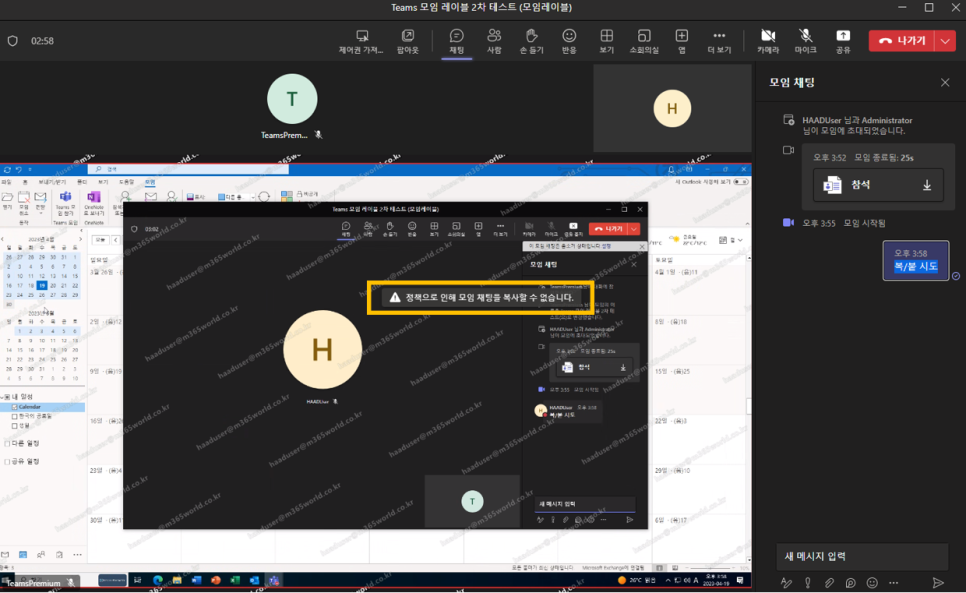The height and width of the screenshot is (593, 966).
Task: Click the 새 메시지 입력 message box
Action: pyautogui.click(x=862, y=556)
